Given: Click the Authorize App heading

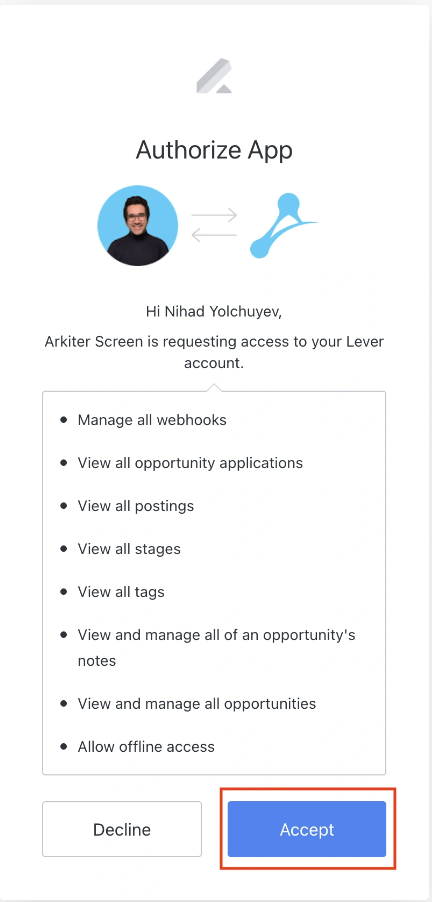Looking at the screenshot, I should 214,150.
